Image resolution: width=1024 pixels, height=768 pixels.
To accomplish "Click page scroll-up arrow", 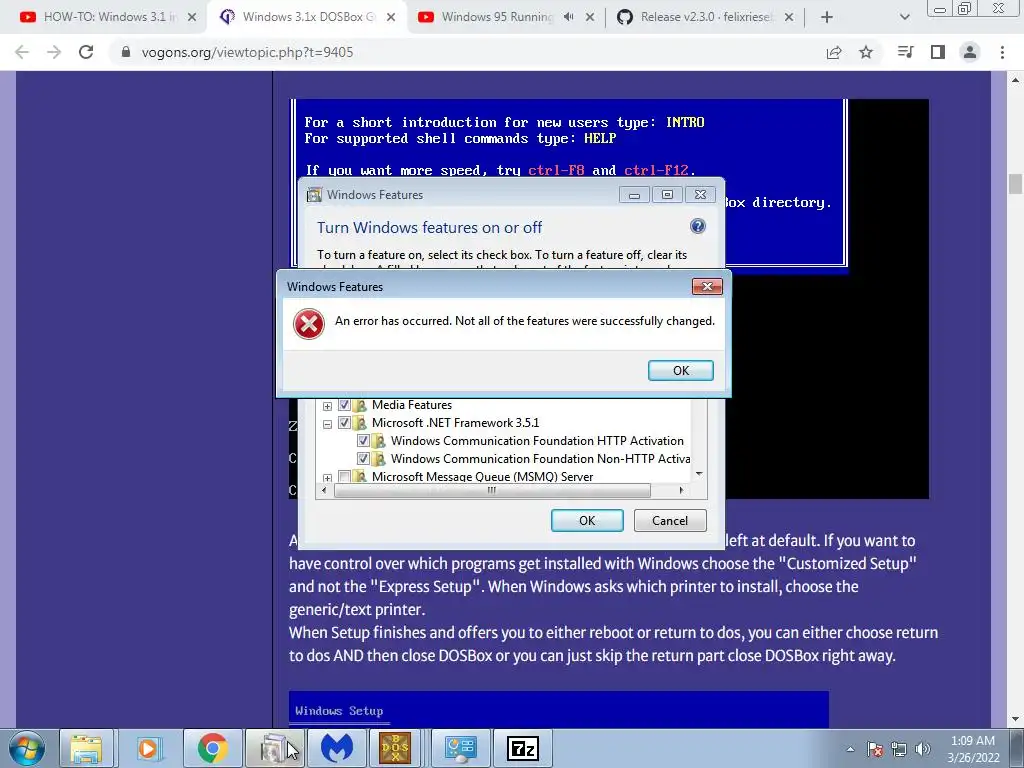I will [1015, 80].
